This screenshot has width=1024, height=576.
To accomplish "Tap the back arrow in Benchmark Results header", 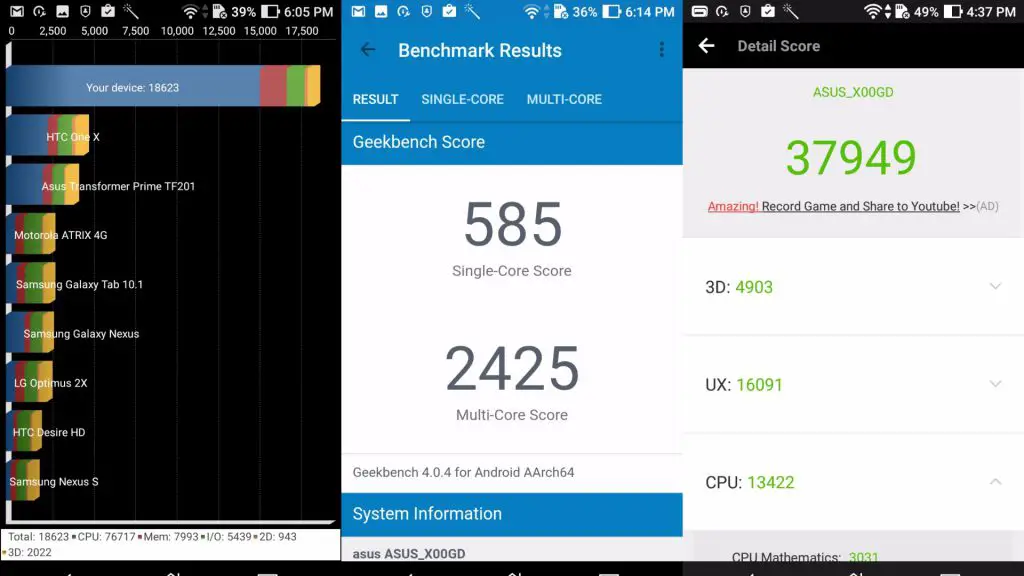I will pos(368,50).
